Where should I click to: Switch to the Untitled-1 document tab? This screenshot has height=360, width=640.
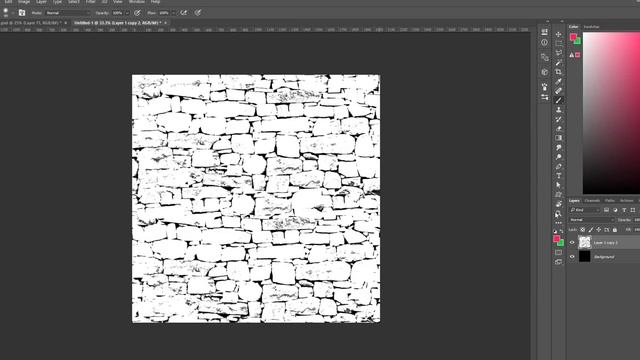(118, 23)
